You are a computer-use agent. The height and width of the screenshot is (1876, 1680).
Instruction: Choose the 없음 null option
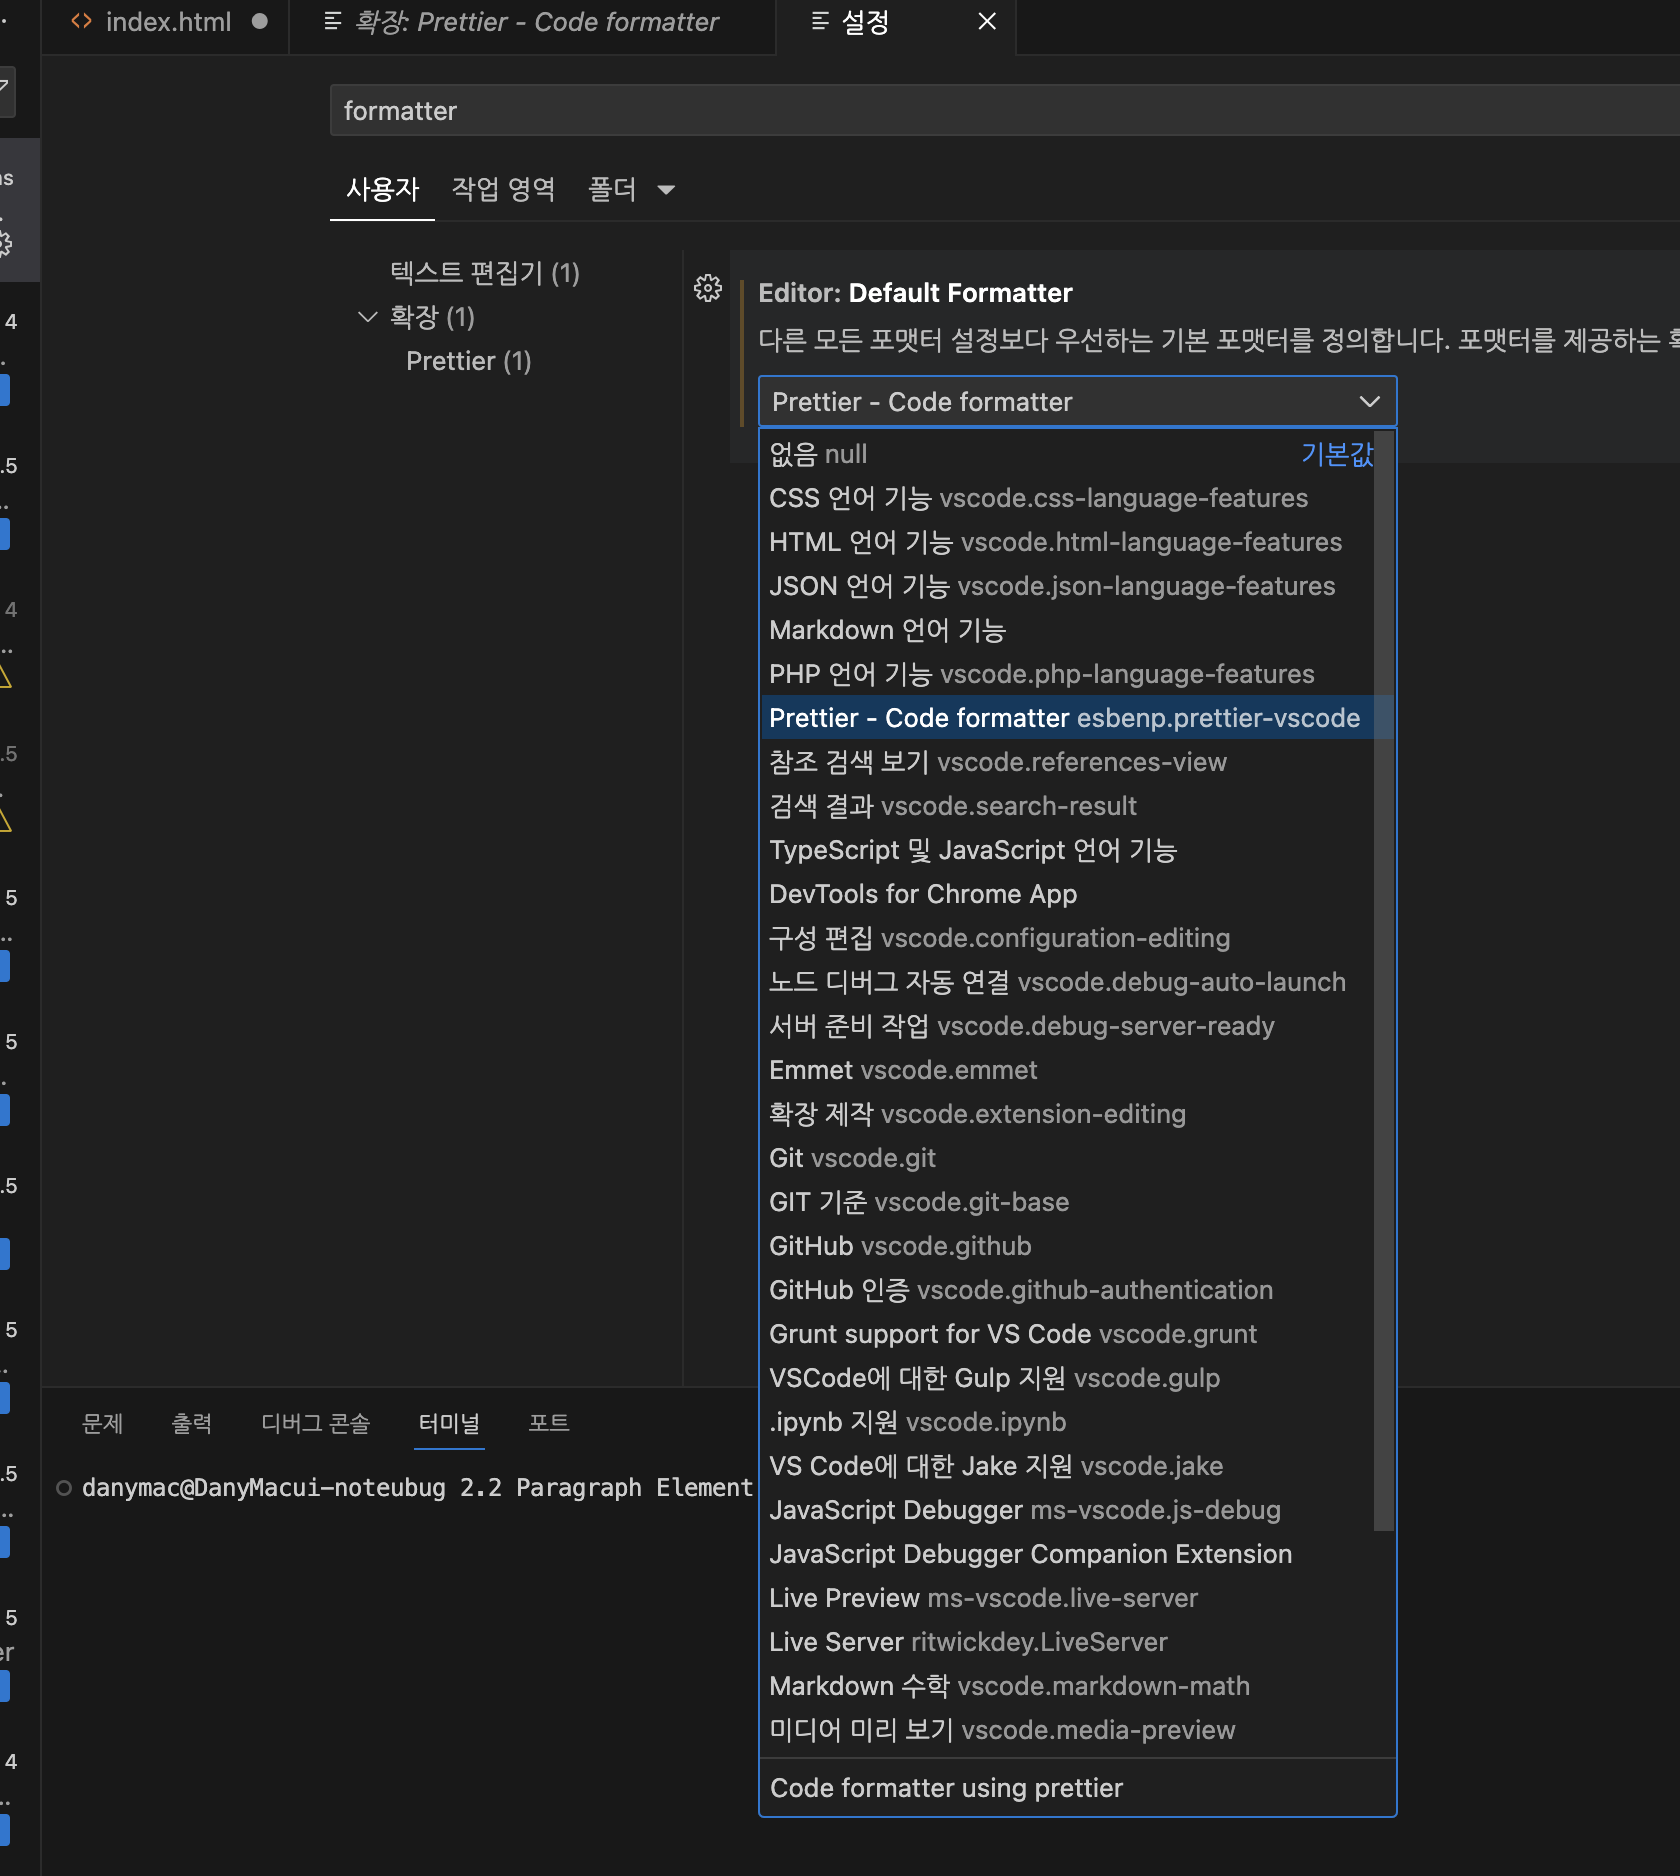(1067, 454)
